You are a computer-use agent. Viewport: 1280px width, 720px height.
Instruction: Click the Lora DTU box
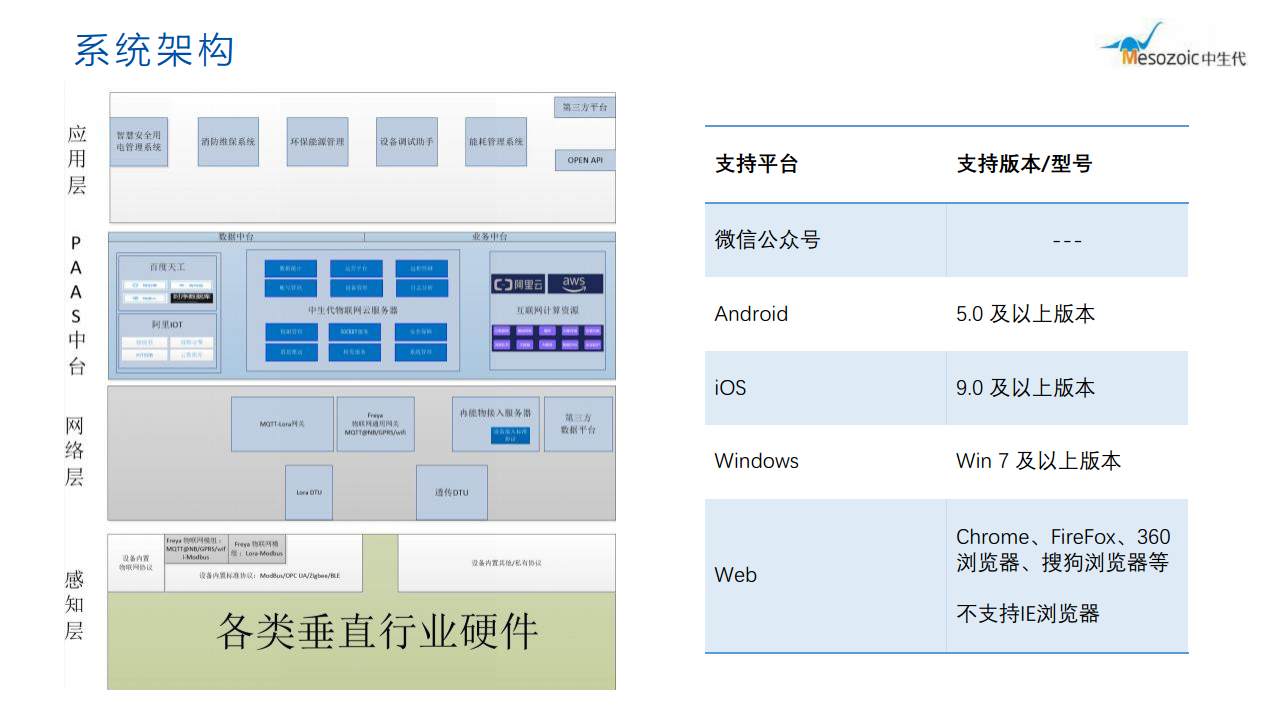pyautogui.click(x=309, y=492)
